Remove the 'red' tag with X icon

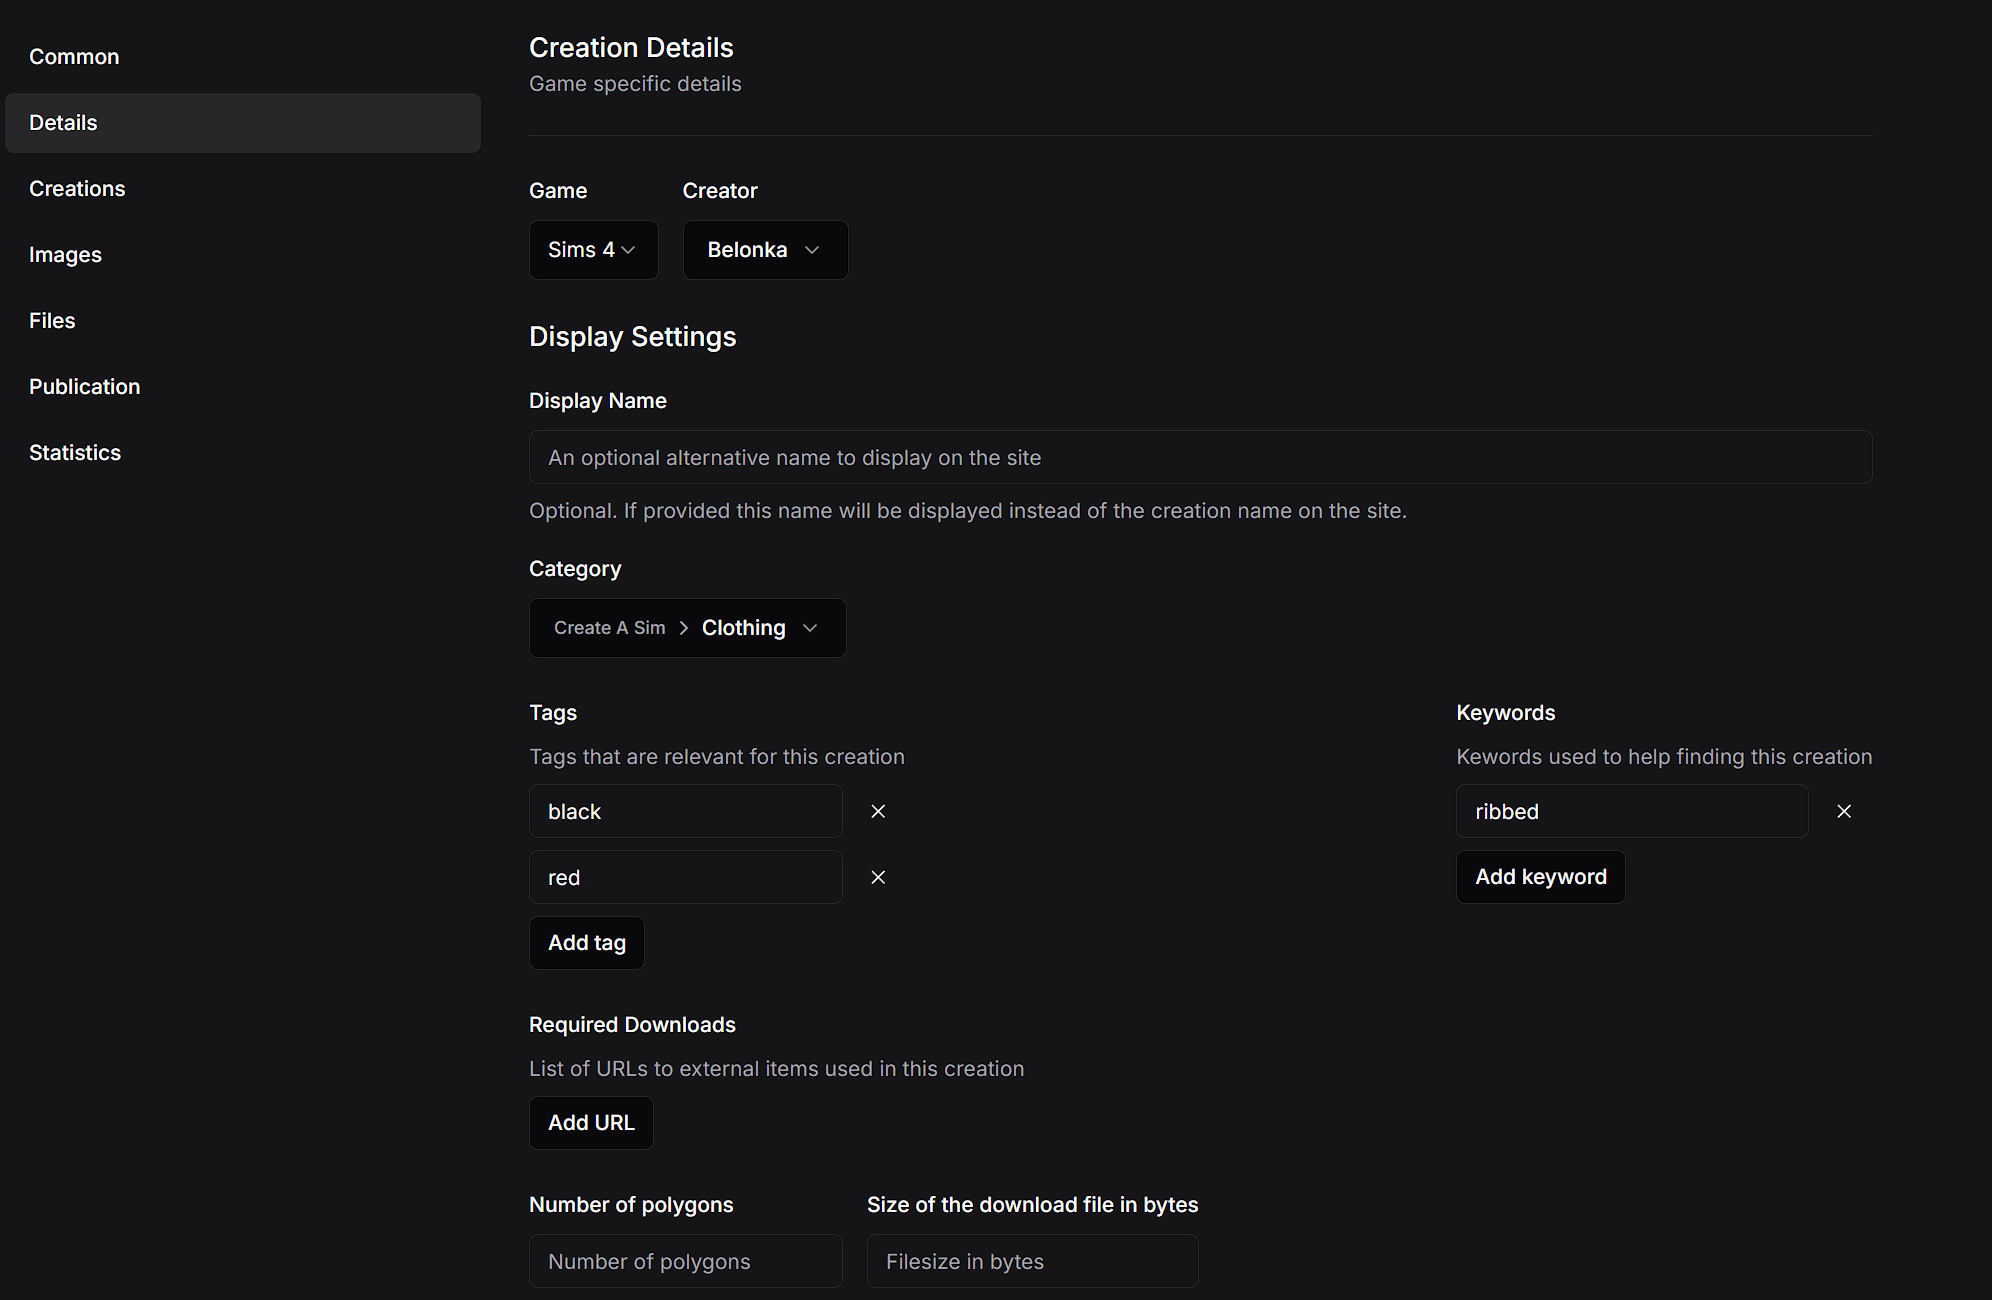click(878, 877)
